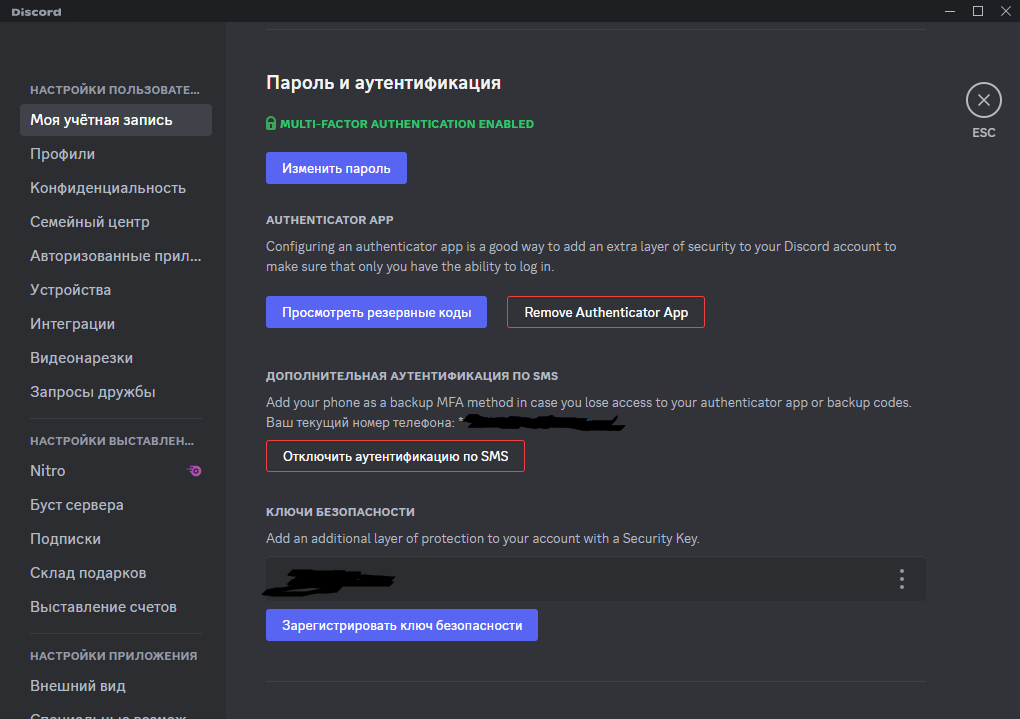
Task: Disable SMS auth via Отключить аутентификацию по SMS
Action: pos(395,456)
